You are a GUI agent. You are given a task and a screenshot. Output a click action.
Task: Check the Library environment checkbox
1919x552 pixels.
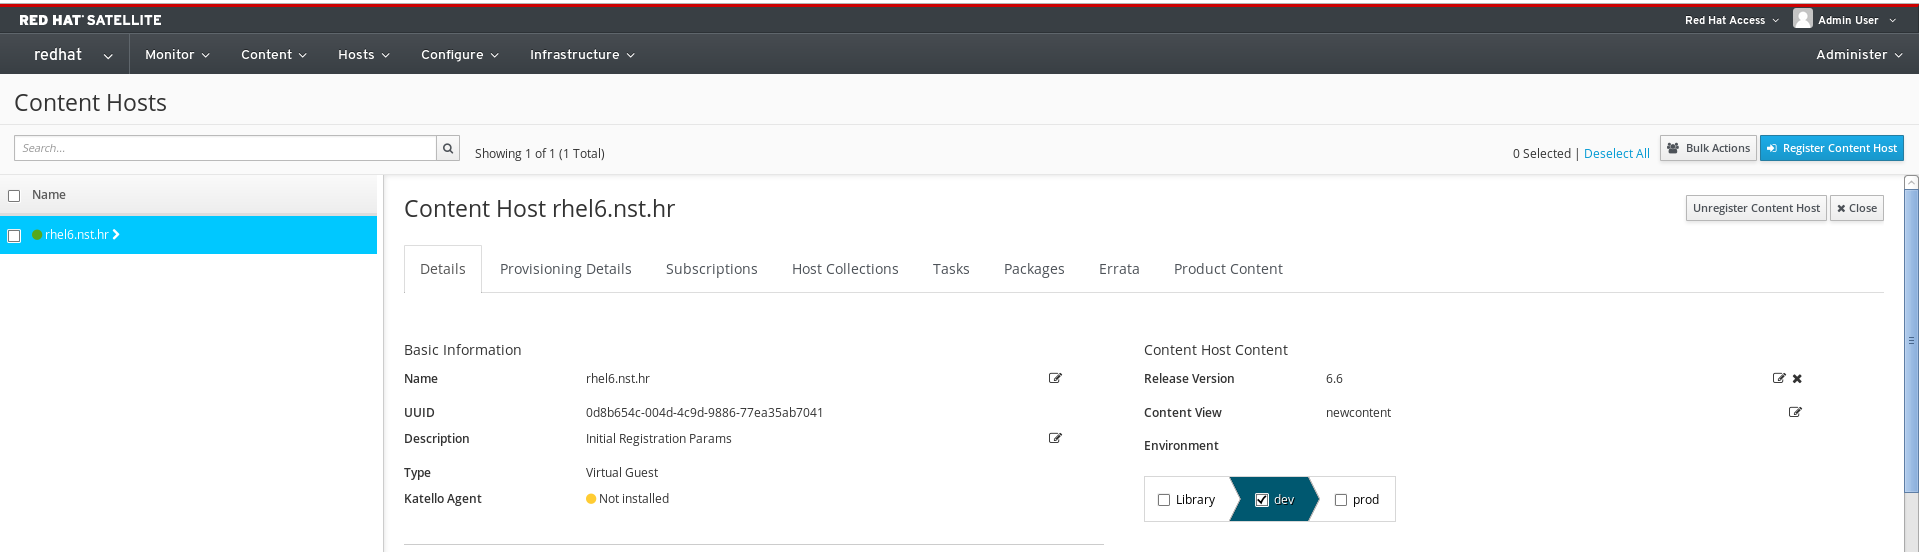[x=1164, y=500]
